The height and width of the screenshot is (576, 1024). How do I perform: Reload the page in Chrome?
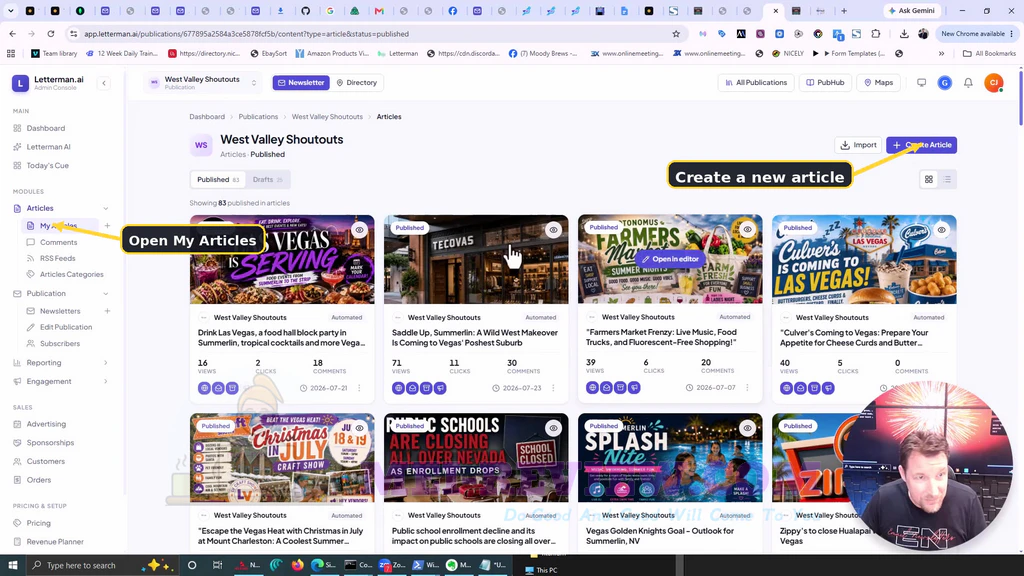pyautogui.click(x=50, y=34)
